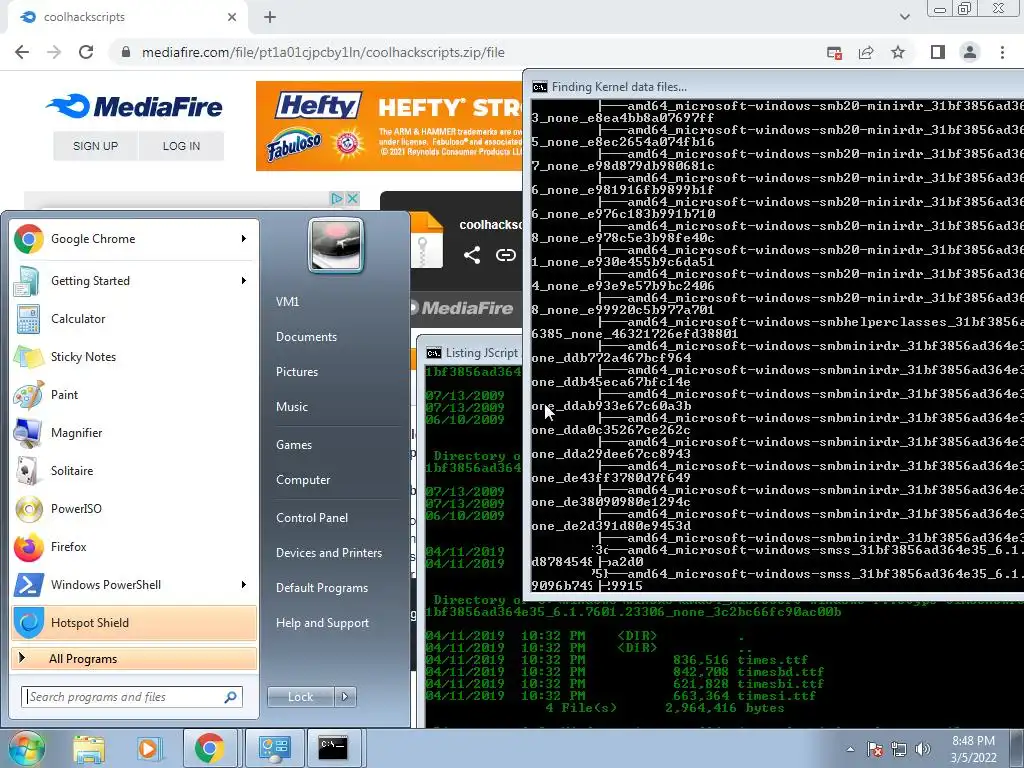Launch PowerISO

(134, 509)
